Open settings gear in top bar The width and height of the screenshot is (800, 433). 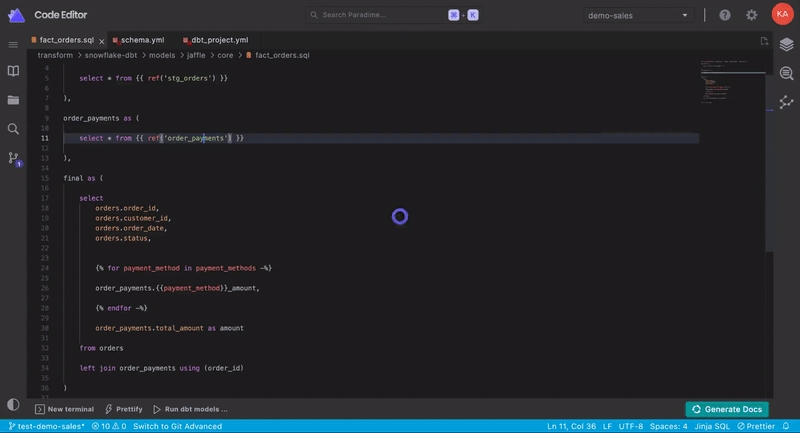(751, 15)
